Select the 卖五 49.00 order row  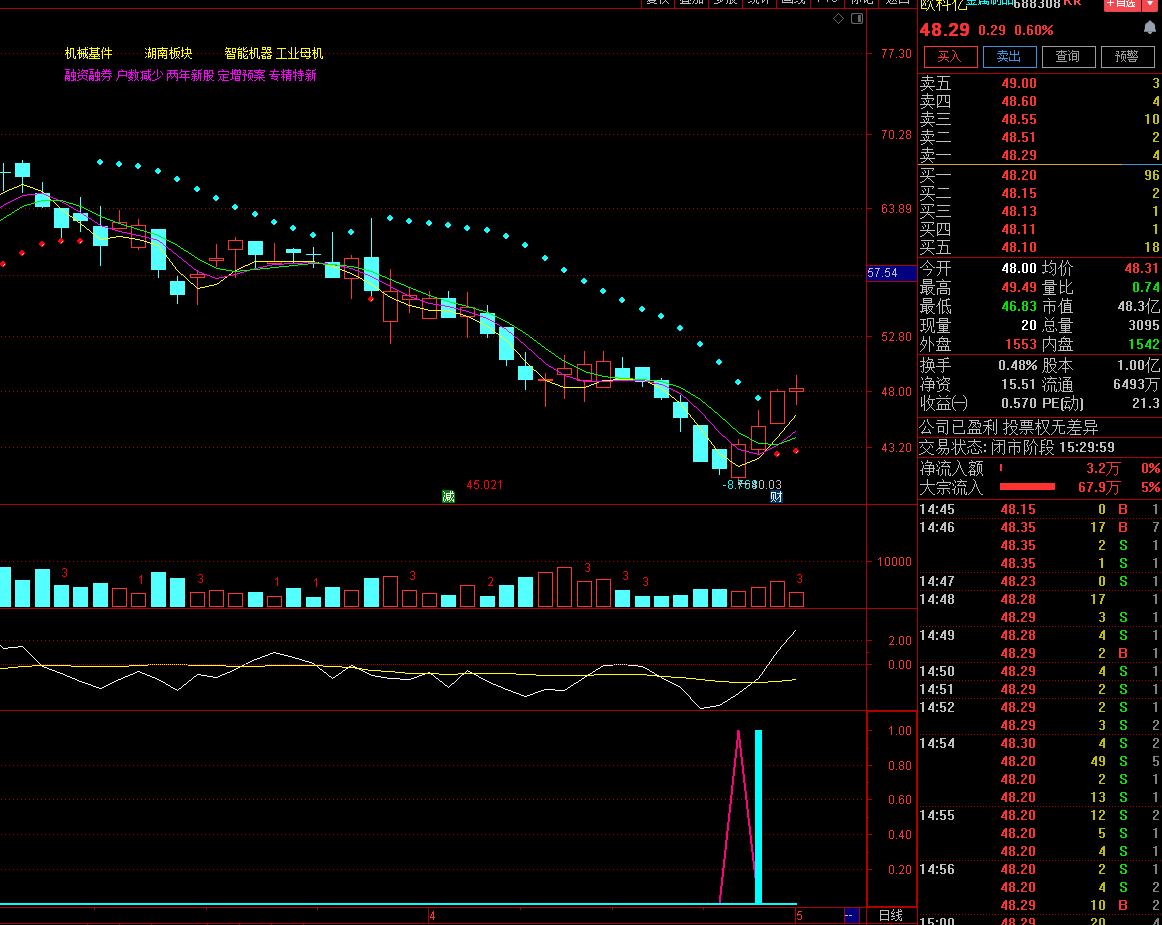click(1040, 84)
